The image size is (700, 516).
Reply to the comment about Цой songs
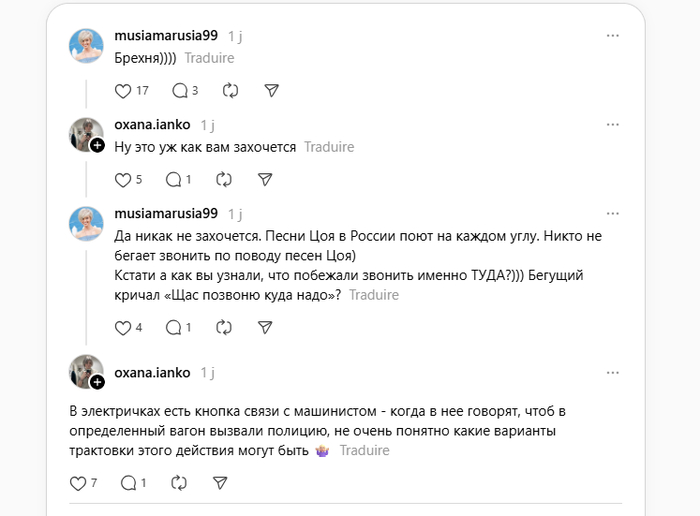[x=173, y=327]
